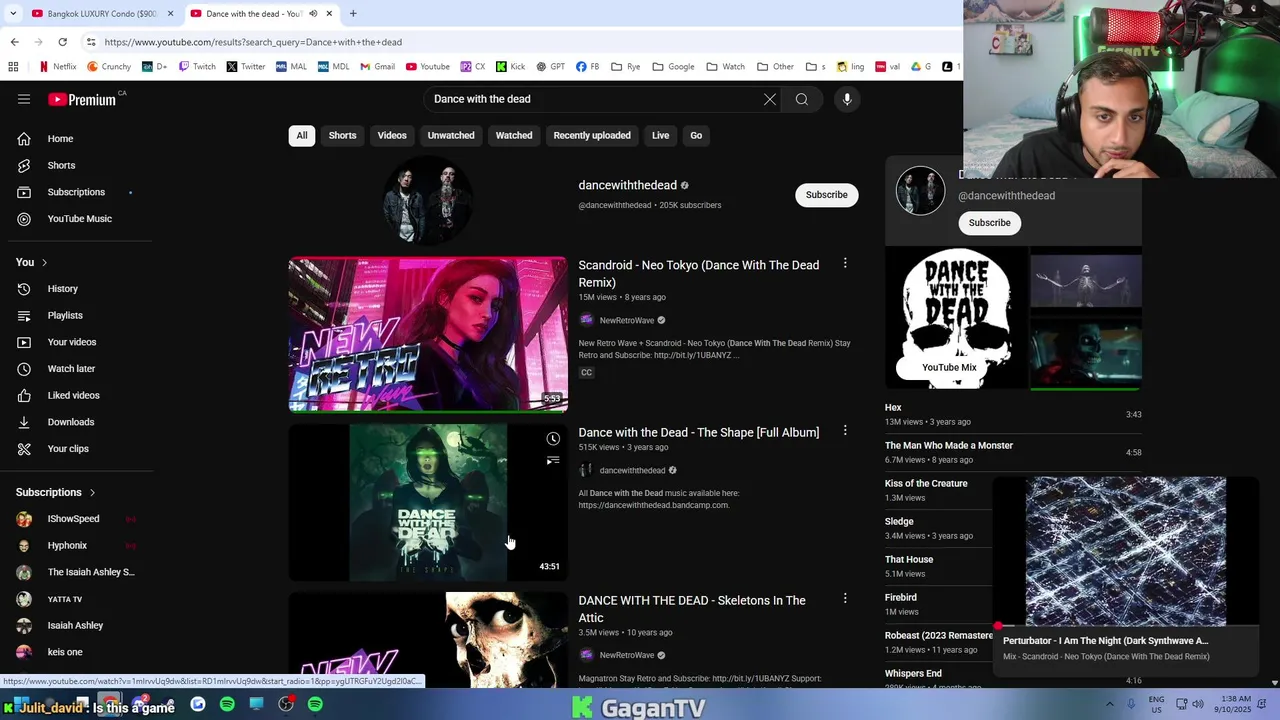Open the YouTube hamburger guide menu
The image size is (1280, 720).
click(x=24, y=99)
